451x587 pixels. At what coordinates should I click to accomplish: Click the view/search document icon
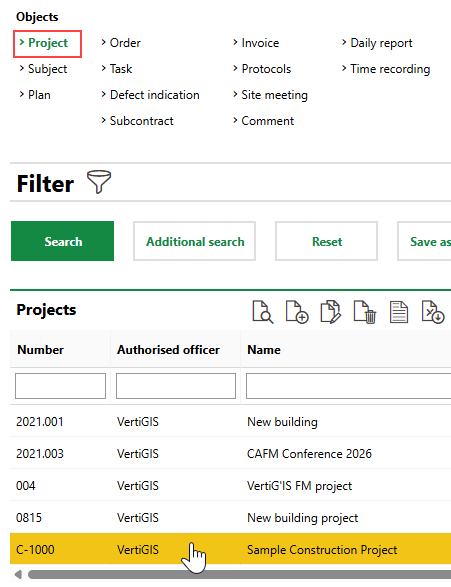tap(263, 311)
